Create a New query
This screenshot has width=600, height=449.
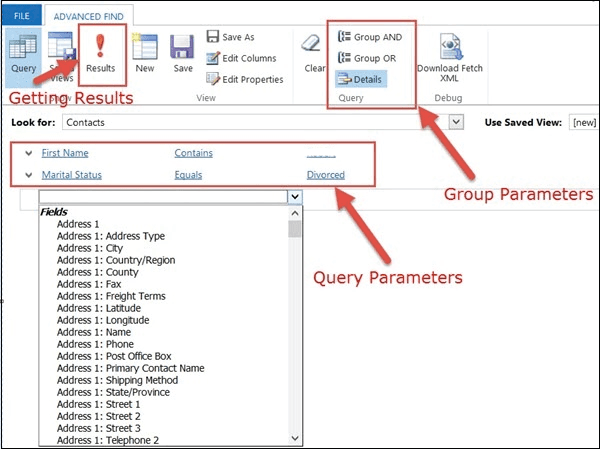[x=145, y=54]
